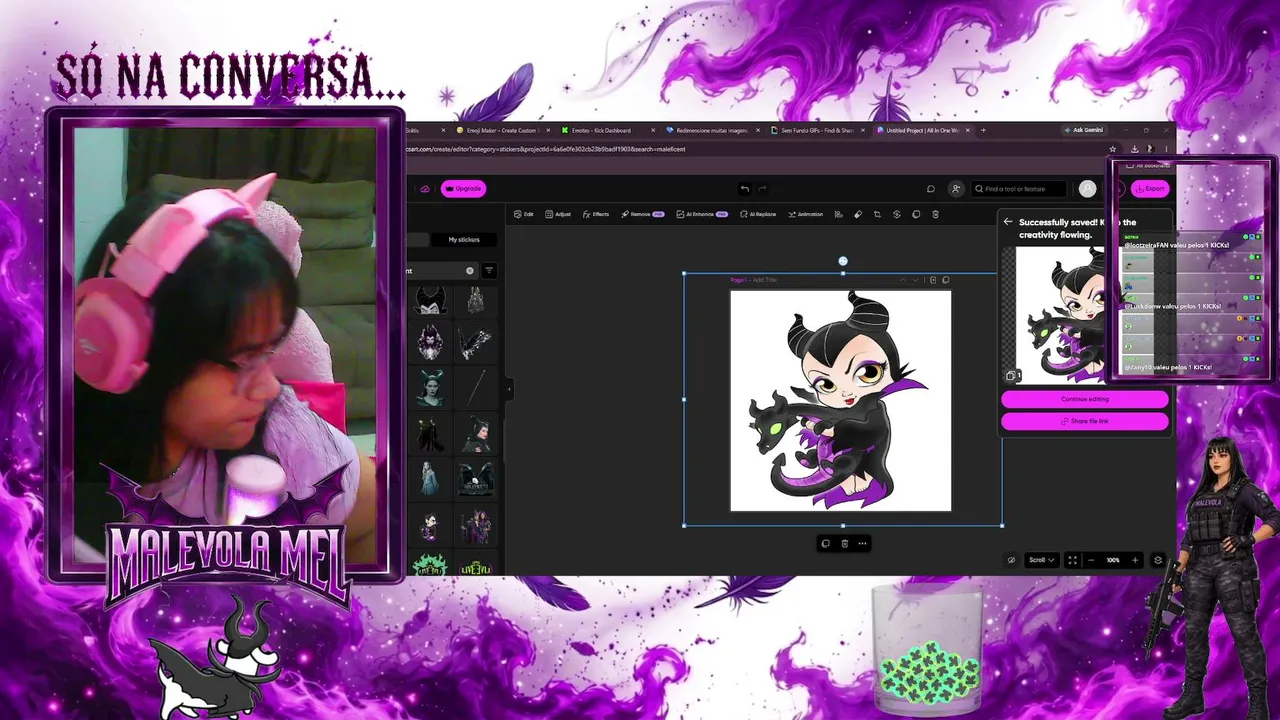Select the black feather wings sticker
Image resolution: width=1280 pixels, height=720 pixels.
click(475, 343)
